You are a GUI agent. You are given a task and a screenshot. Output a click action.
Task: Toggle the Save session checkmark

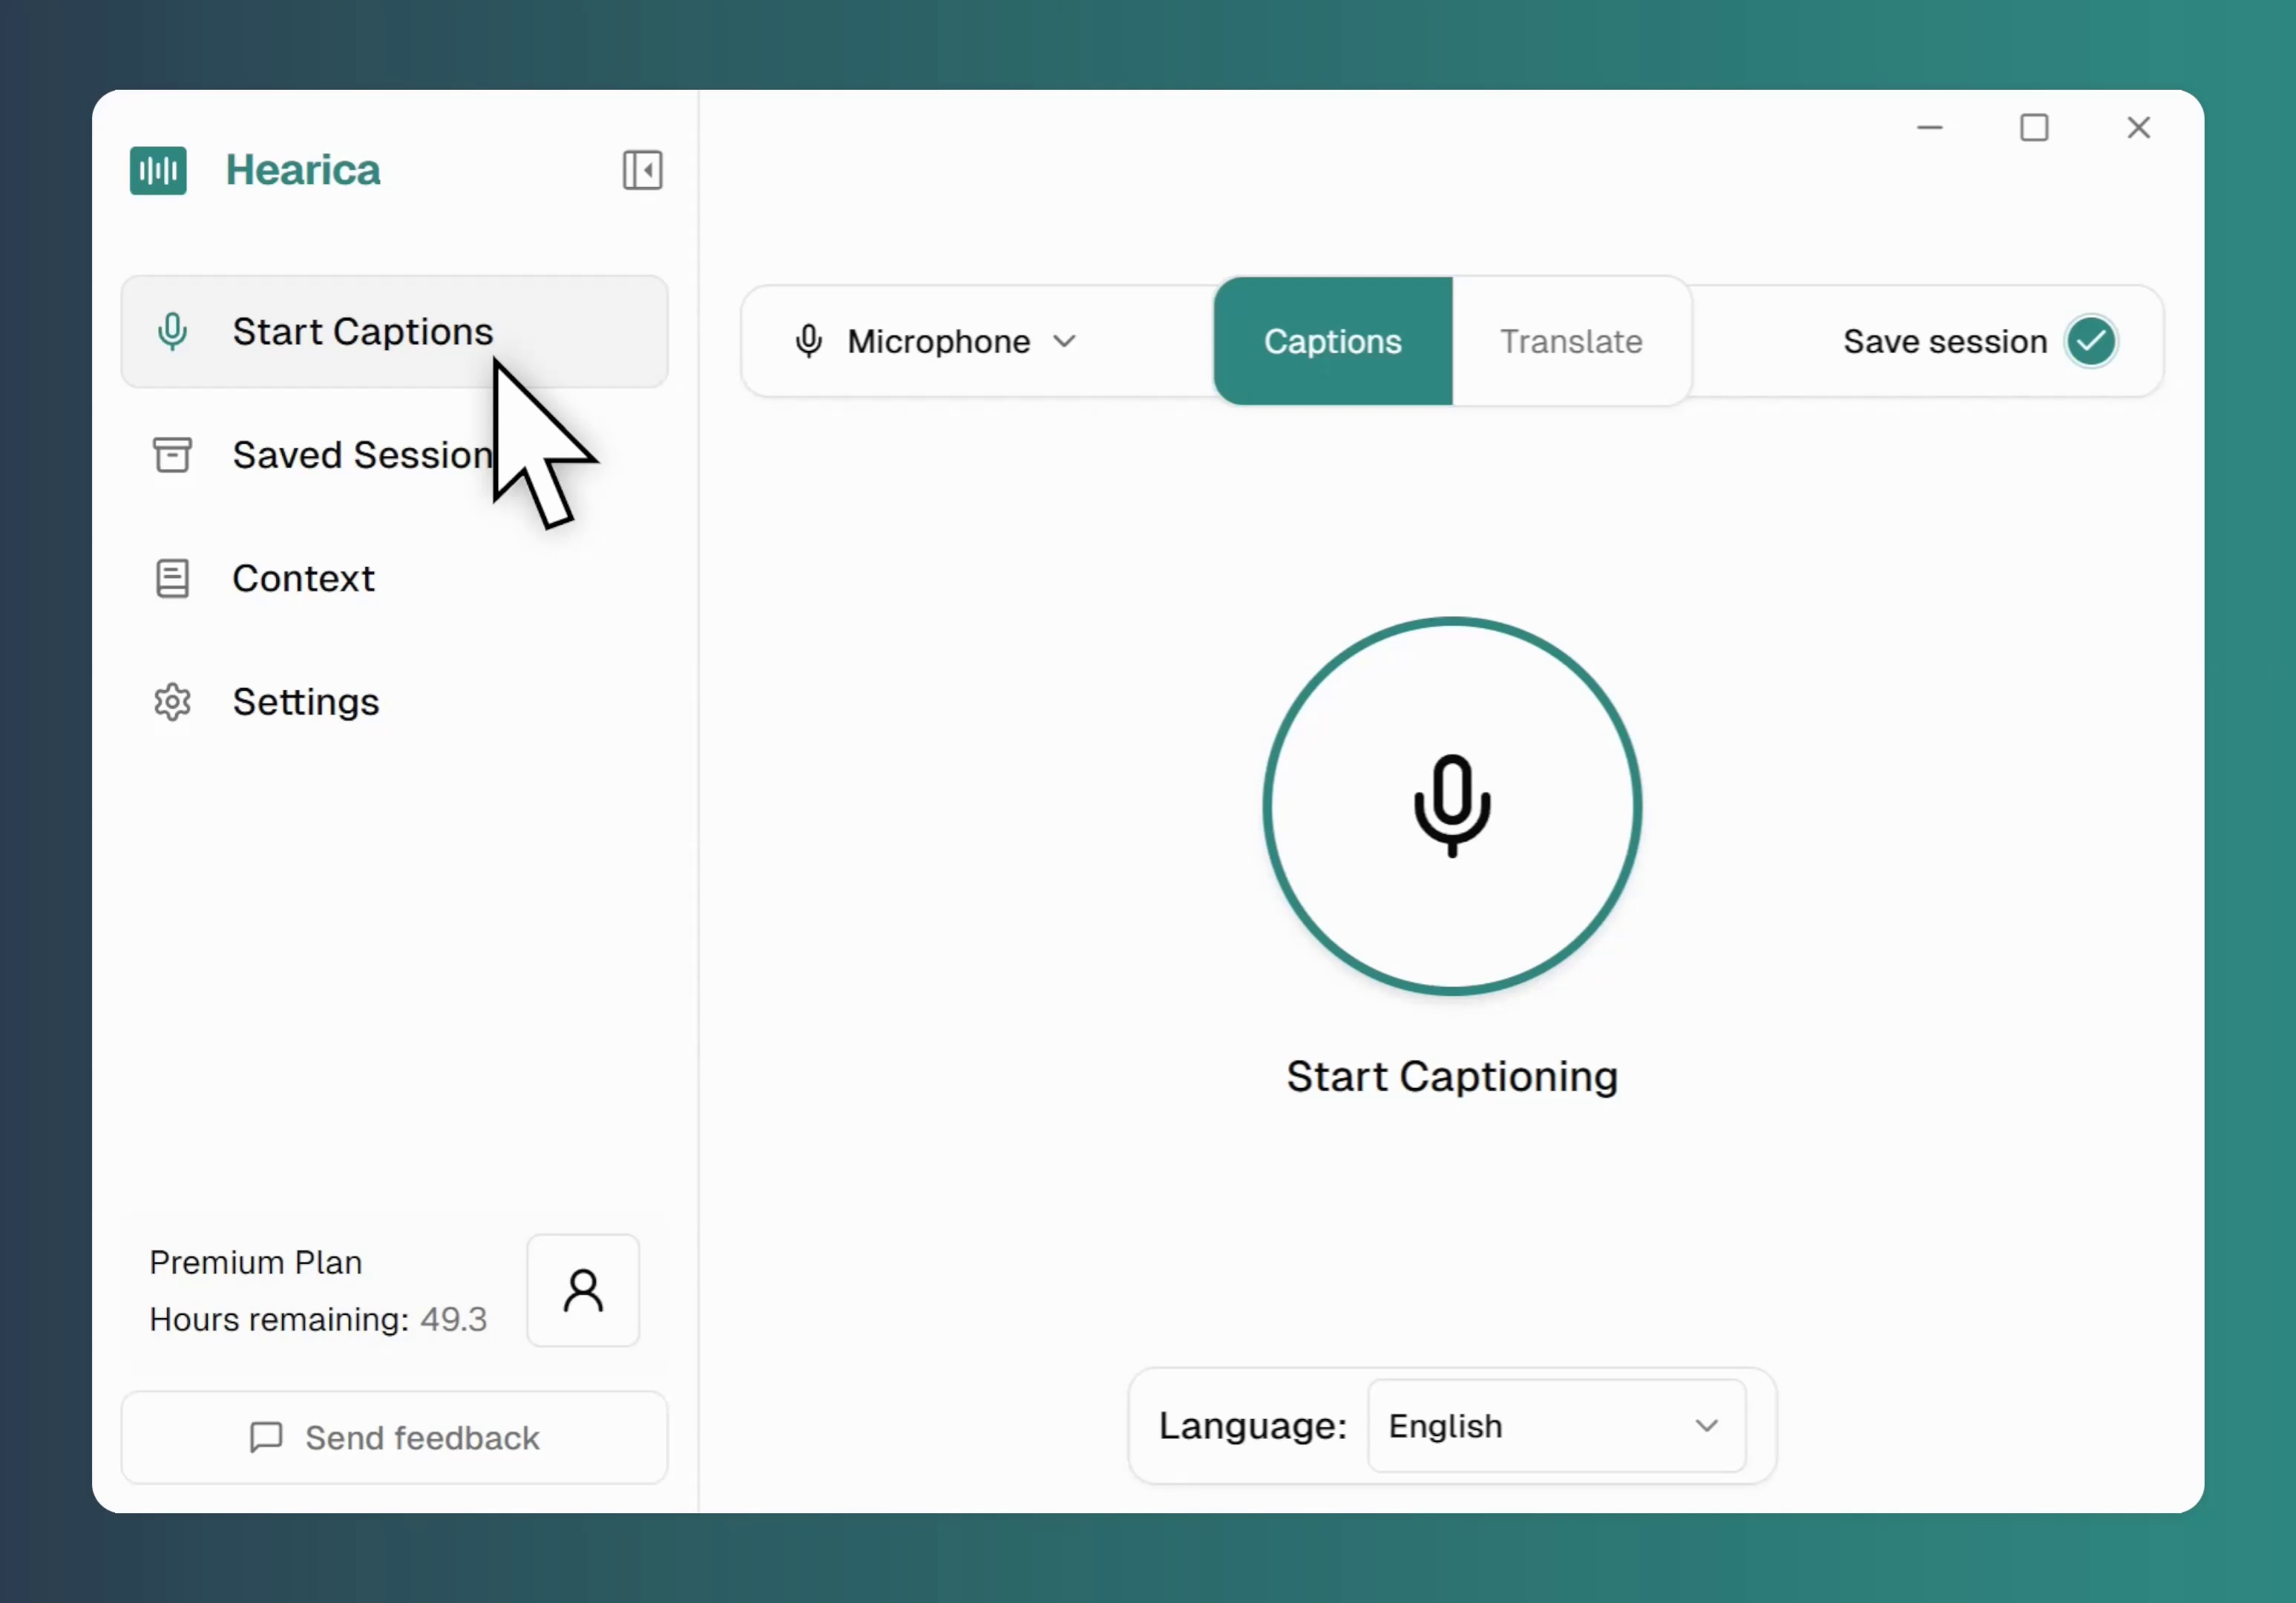click(2091, 341)
